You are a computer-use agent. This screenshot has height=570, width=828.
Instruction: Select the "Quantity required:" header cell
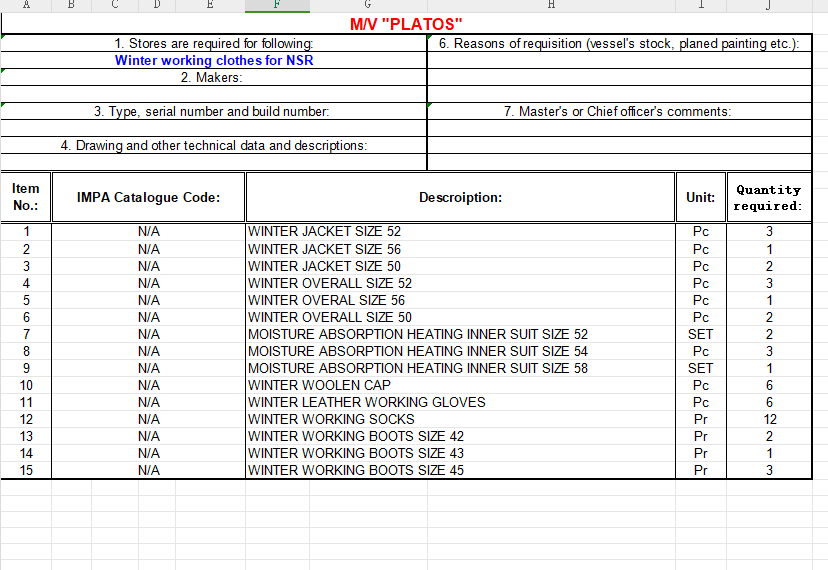tap(768, 198)
